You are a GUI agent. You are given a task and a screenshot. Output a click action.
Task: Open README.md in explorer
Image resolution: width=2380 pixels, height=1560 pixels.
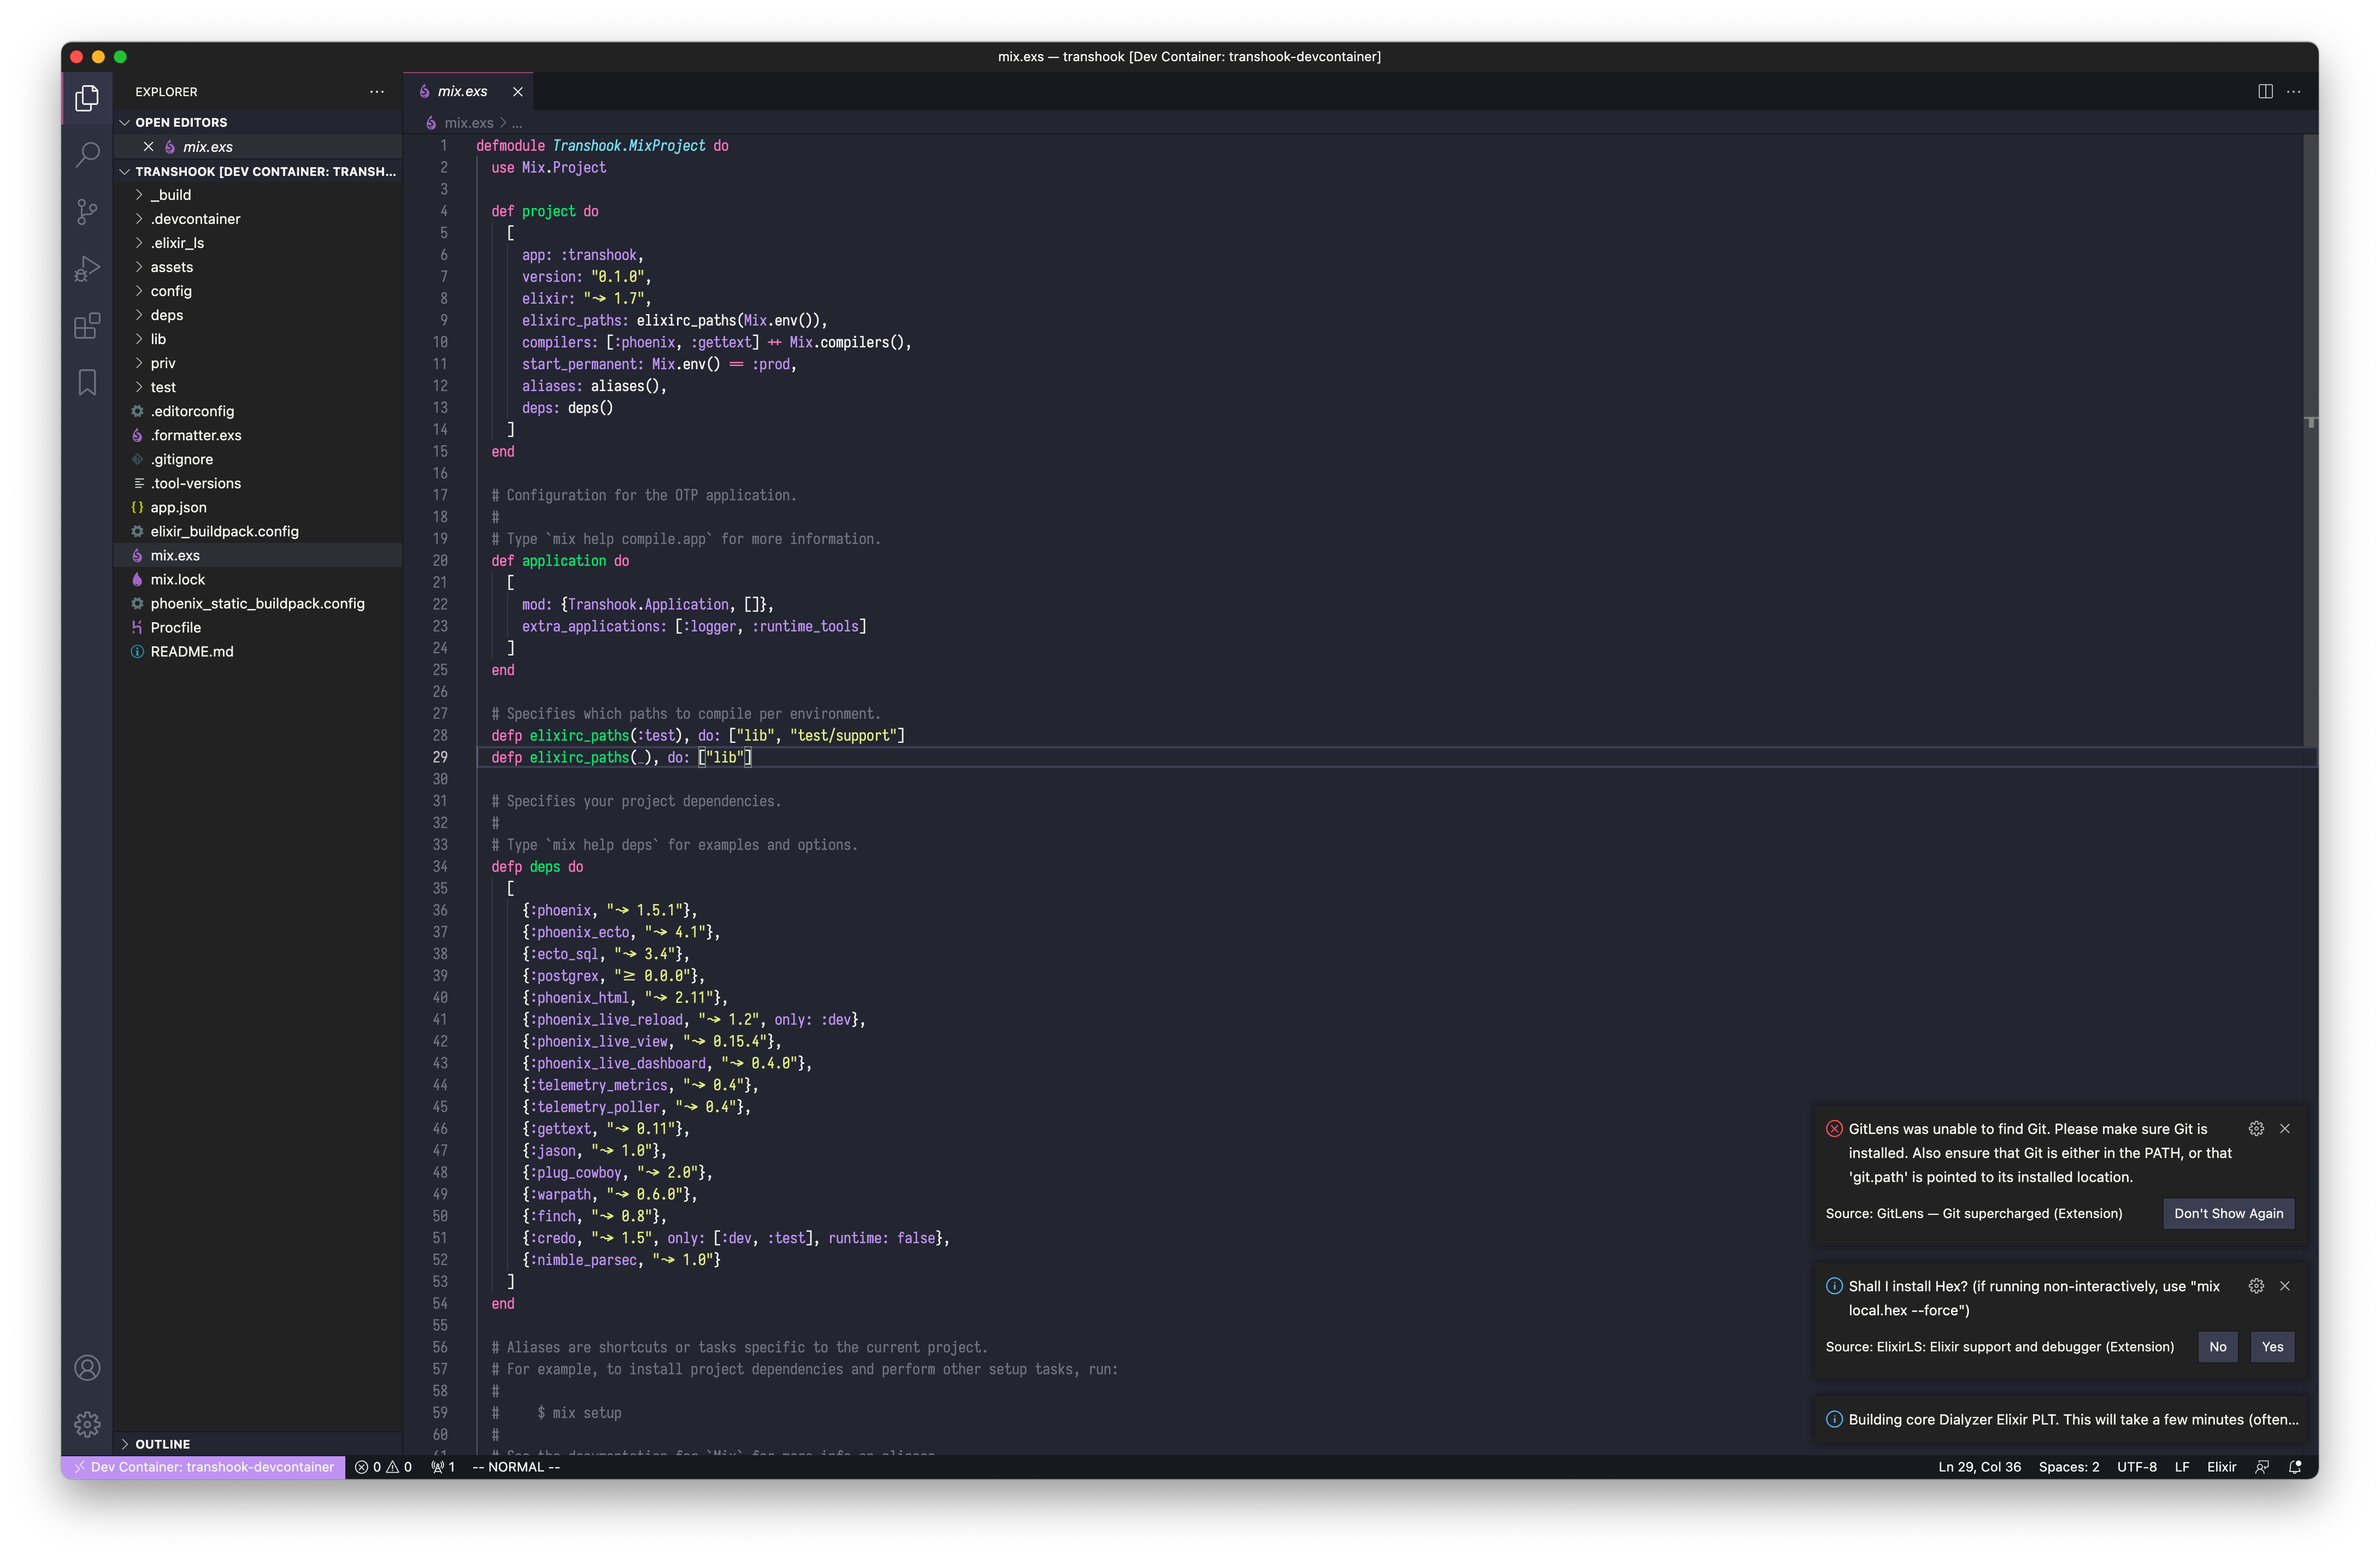point(258,651)
